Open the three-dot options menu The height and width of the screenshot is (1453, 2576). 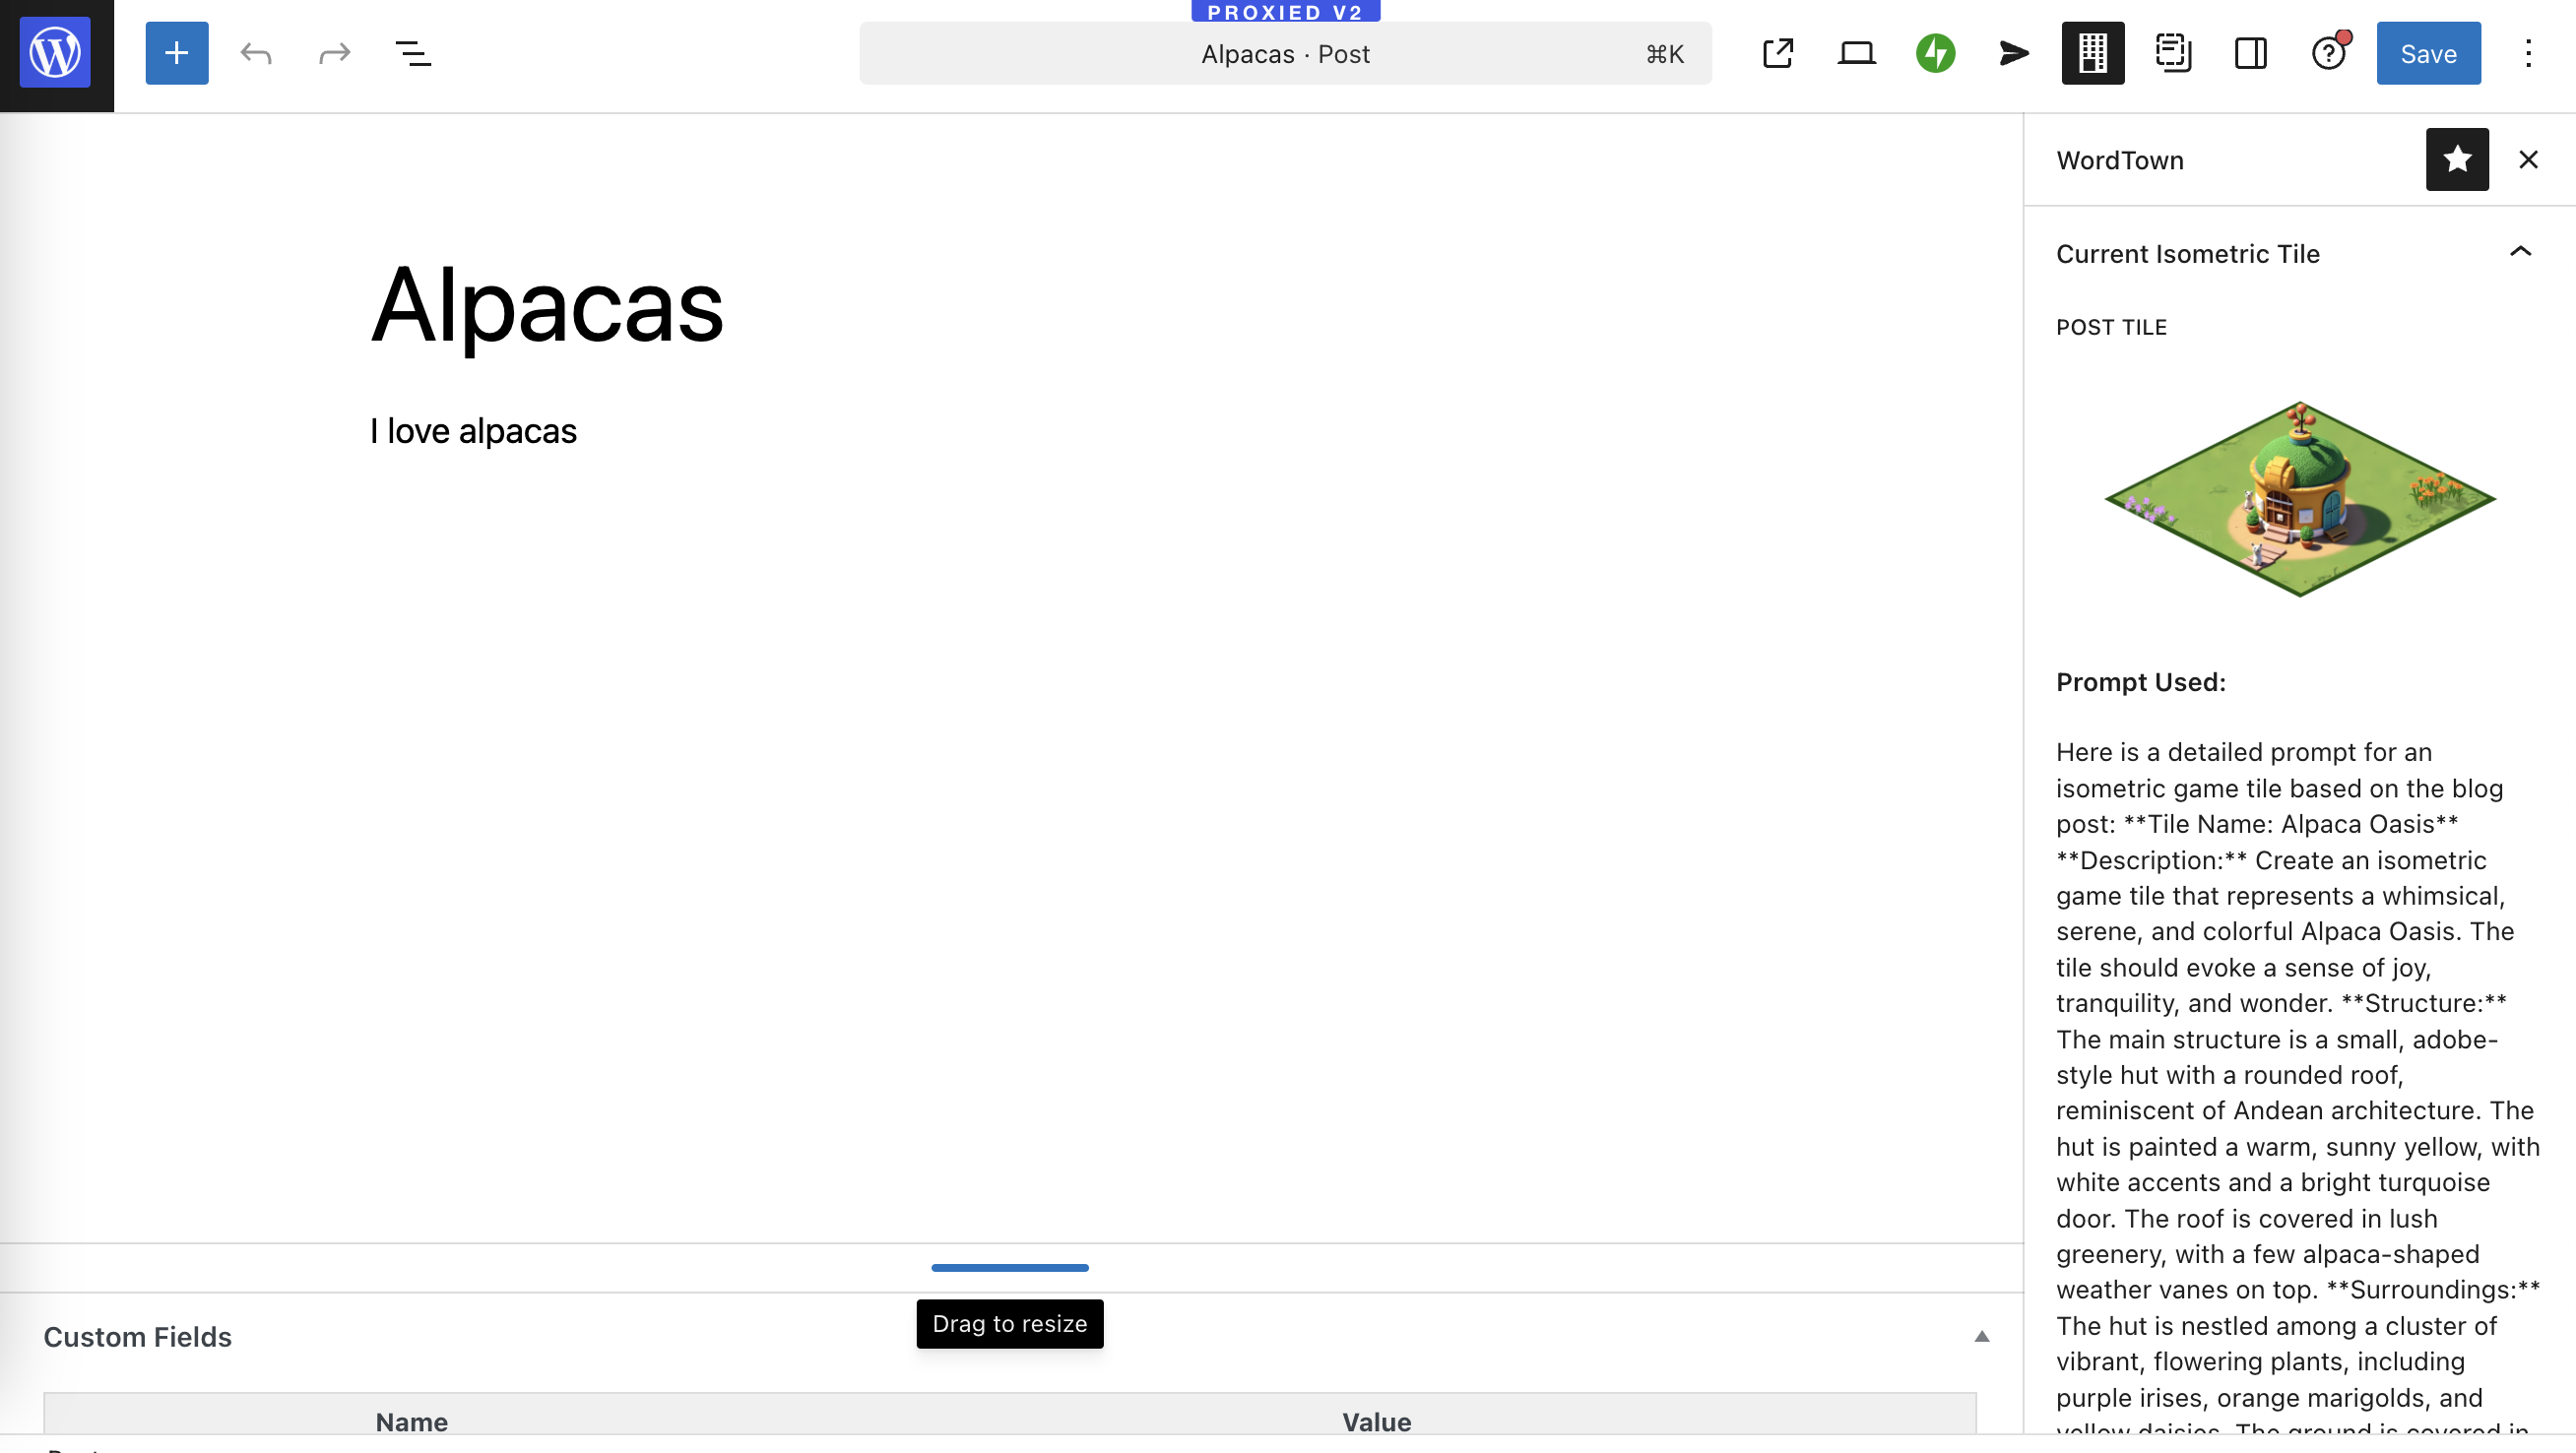(2528, 54)
